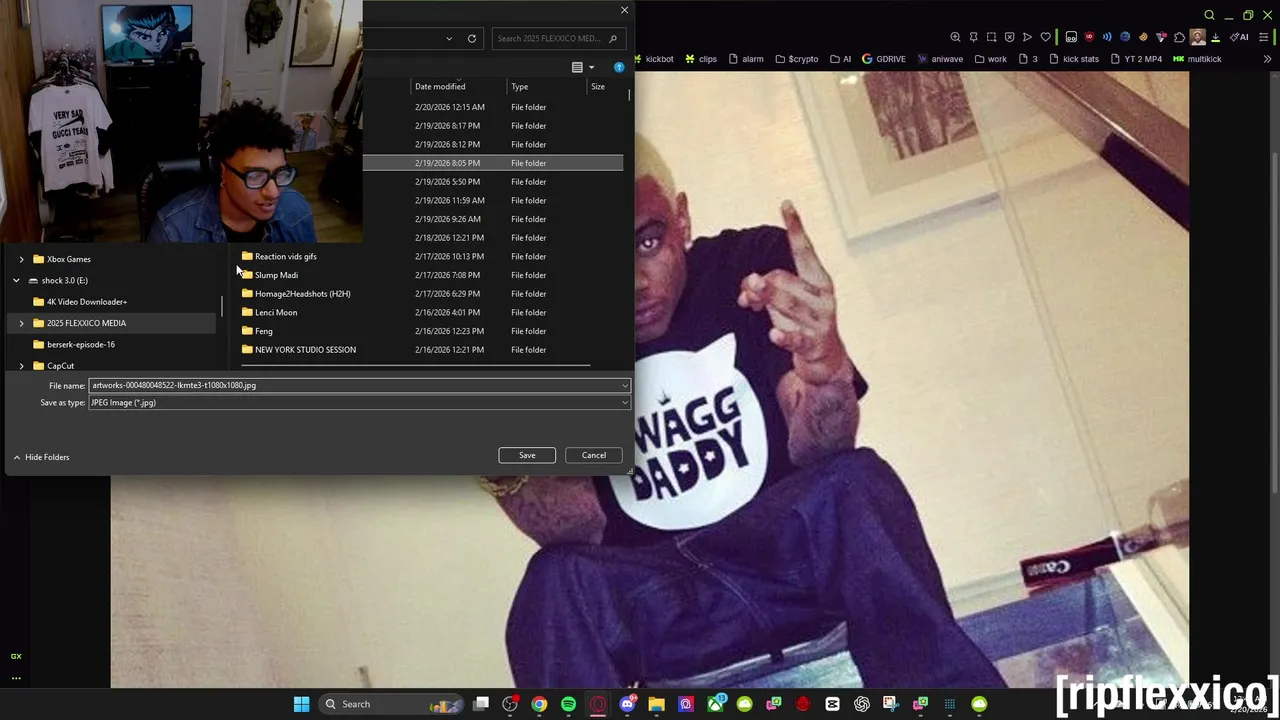Open the work bookmarks folder

click(991, 59)
